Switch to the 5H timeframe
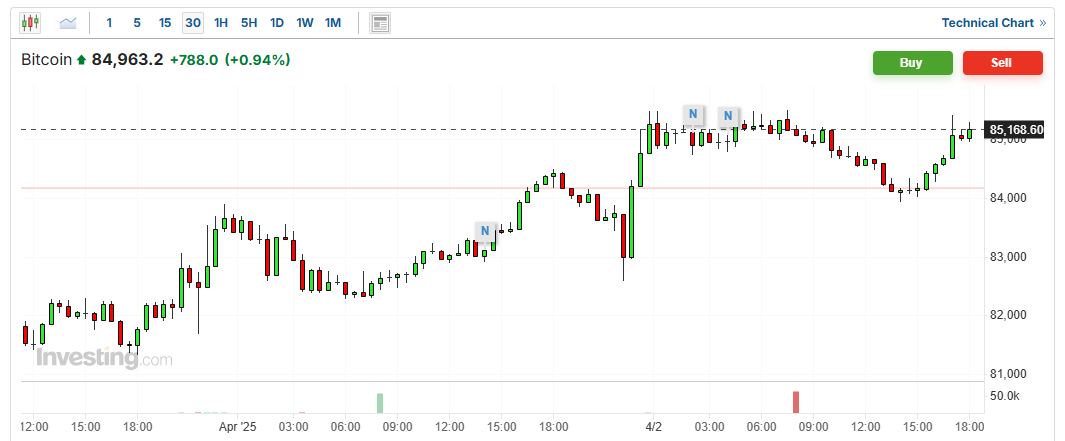The image size is (1065, 441). click(x=249, y=22)
